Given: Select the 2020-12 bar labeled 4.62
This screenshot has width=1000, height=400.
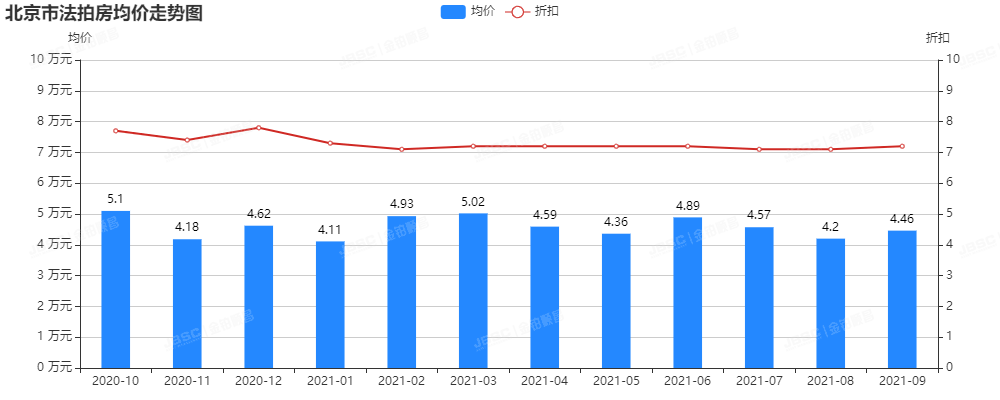Looking at the screenshot, I should (x=258, y=297).
